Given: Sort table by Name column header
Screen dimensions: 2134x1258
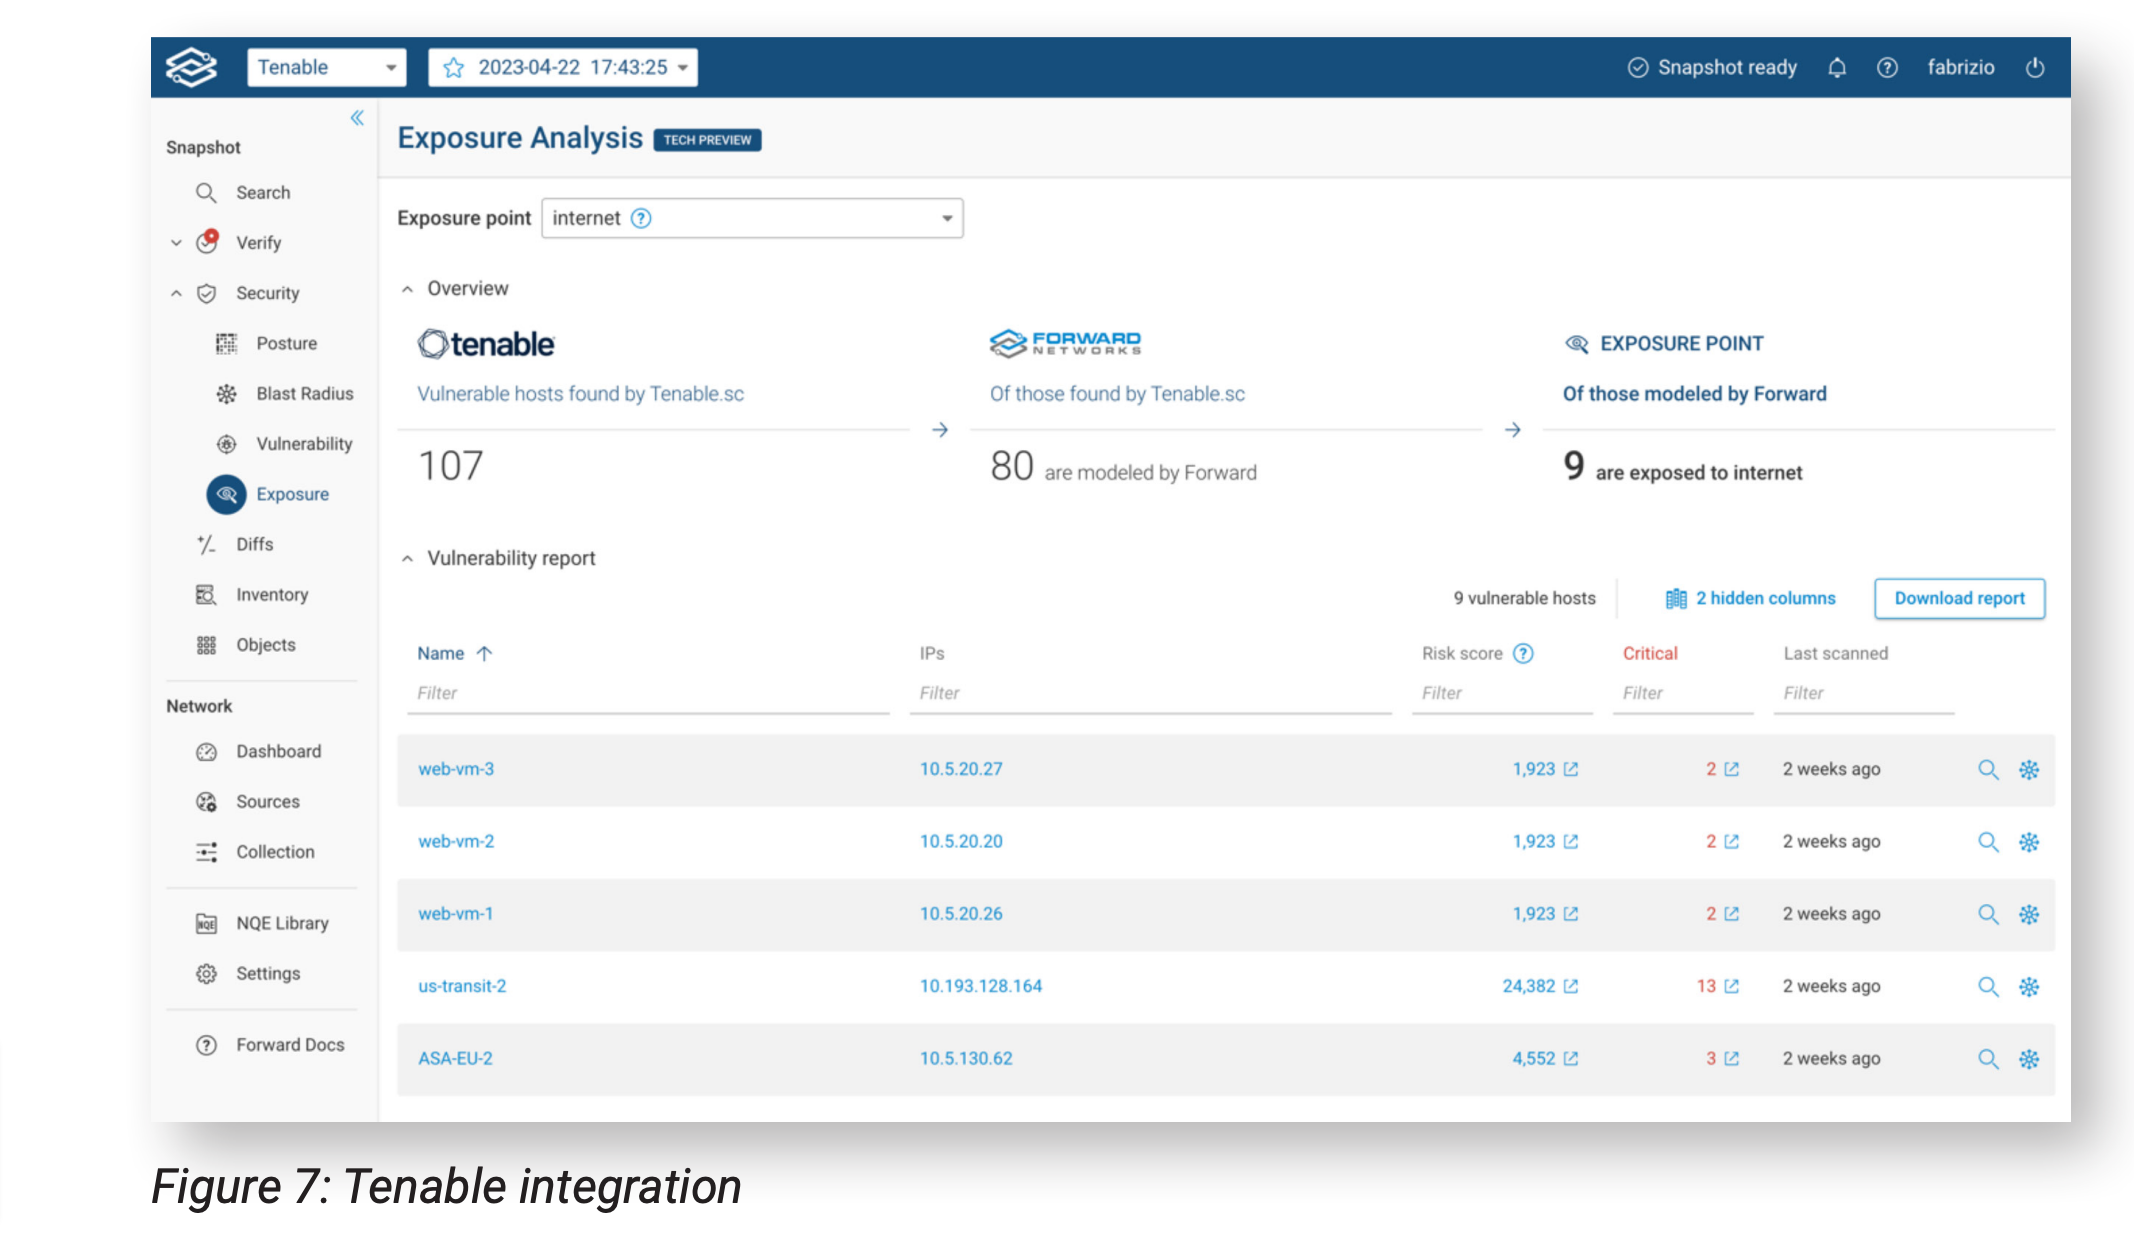Looking at the screenshot, I should coord(441,653).
